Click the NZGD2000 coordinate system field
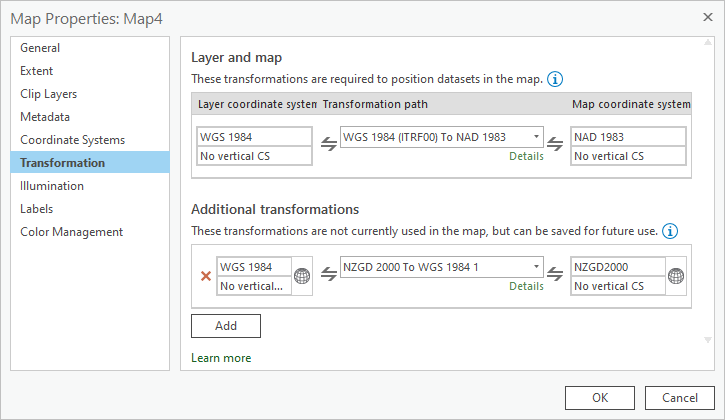 (x=619, y=267)
